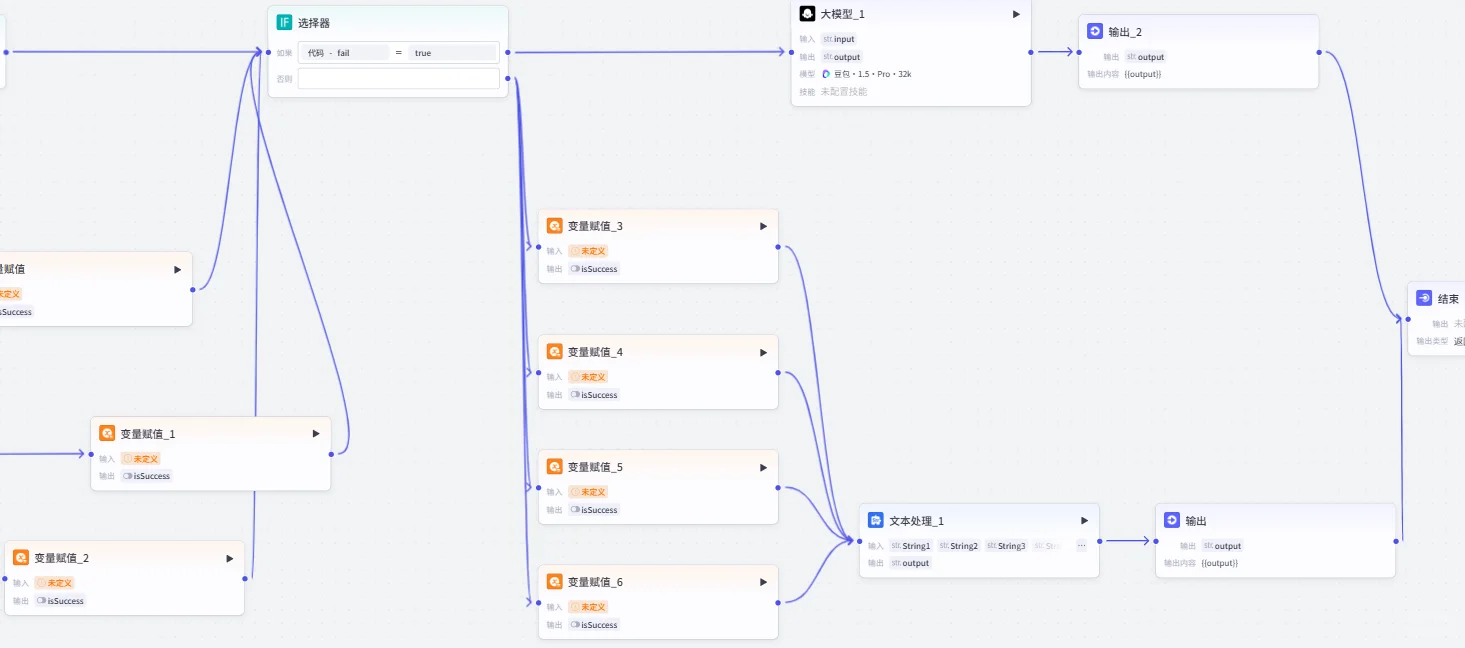Click the 结束 node icon

click(x=1424, y=298)
